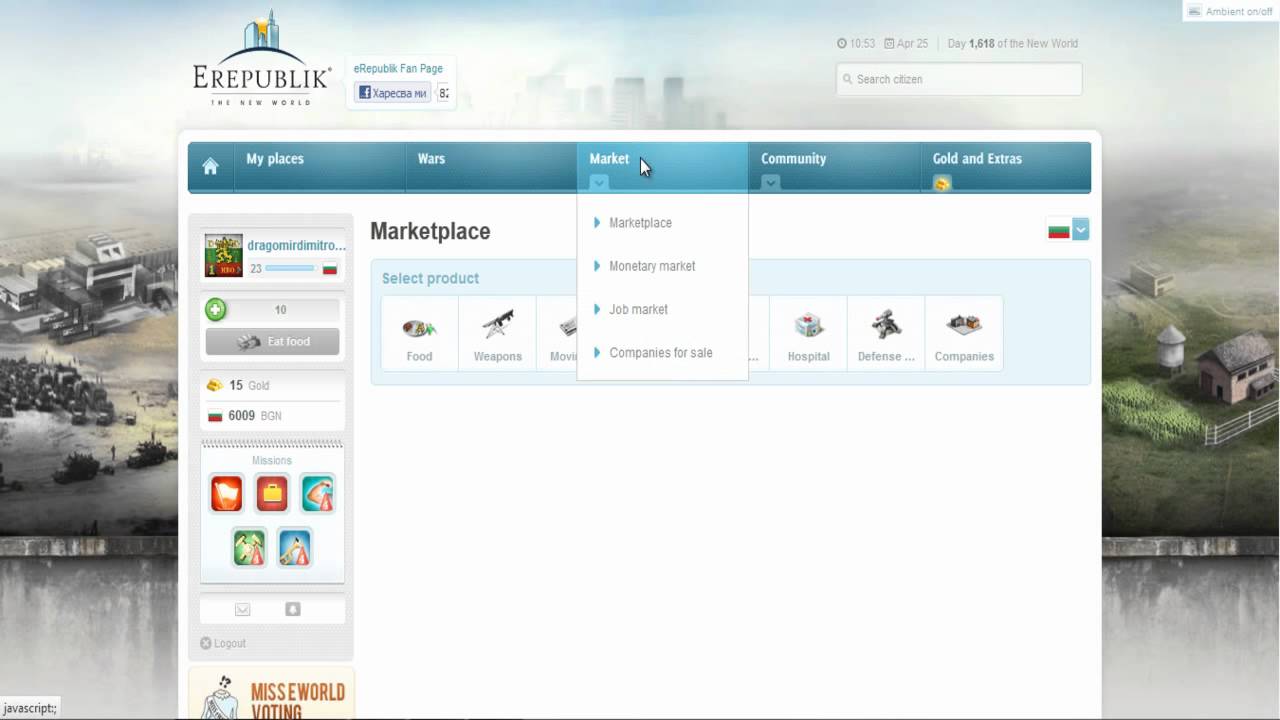
Task: Select Job market in the dropdown
Action: 638,309
